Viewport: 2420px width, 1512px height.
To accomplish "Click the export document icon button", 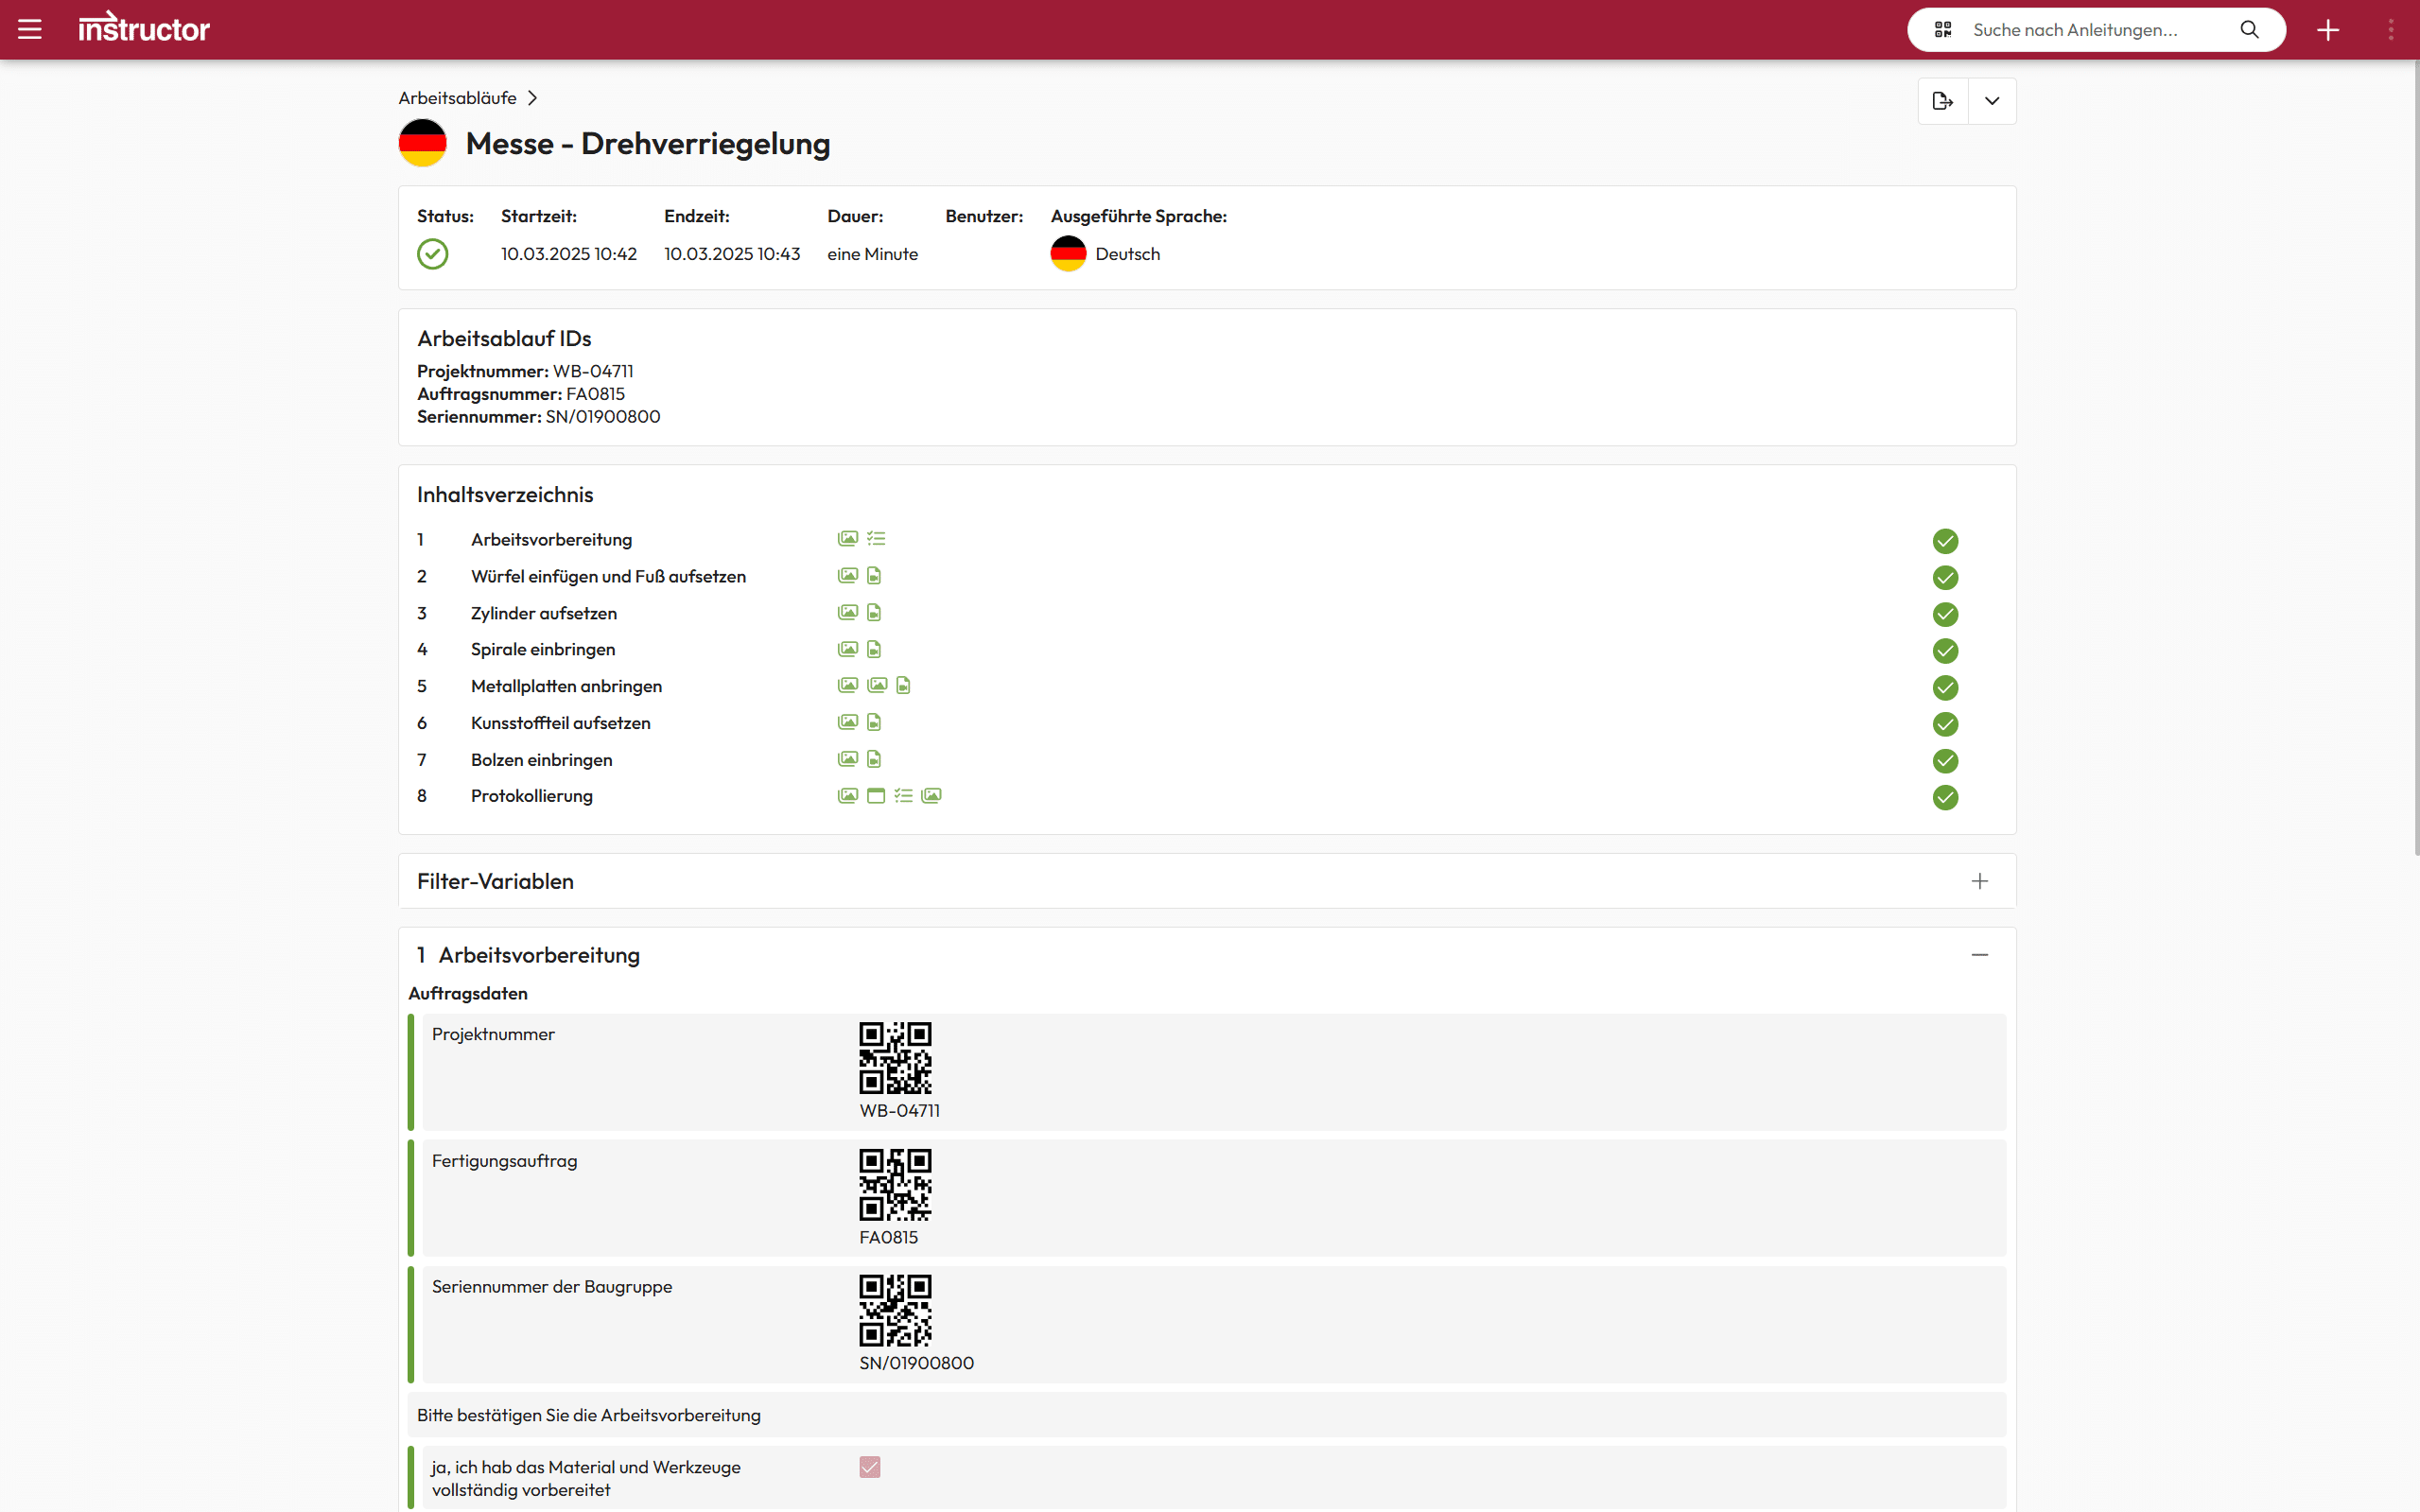I will click(1942, 101).
